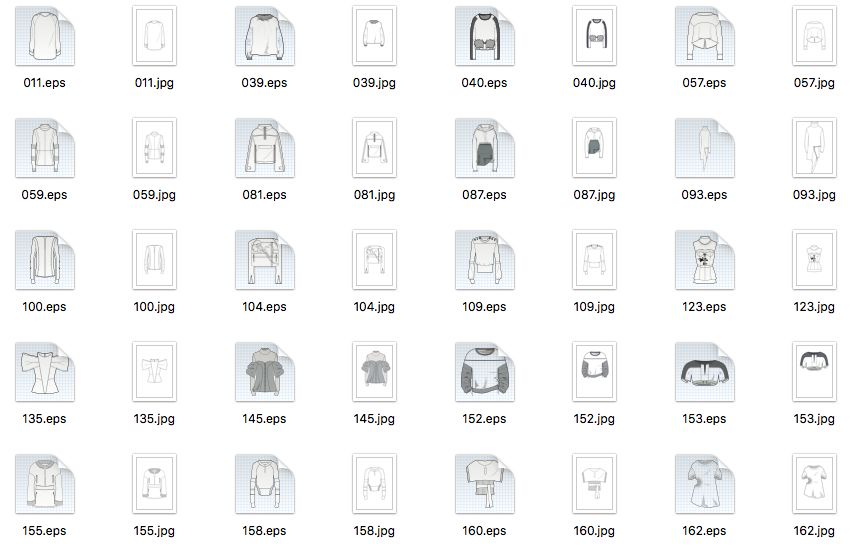The width and height of the screenshot is (858, 556).
Task: Select the 057.eps file icon
Action: [x=705, y=36]
